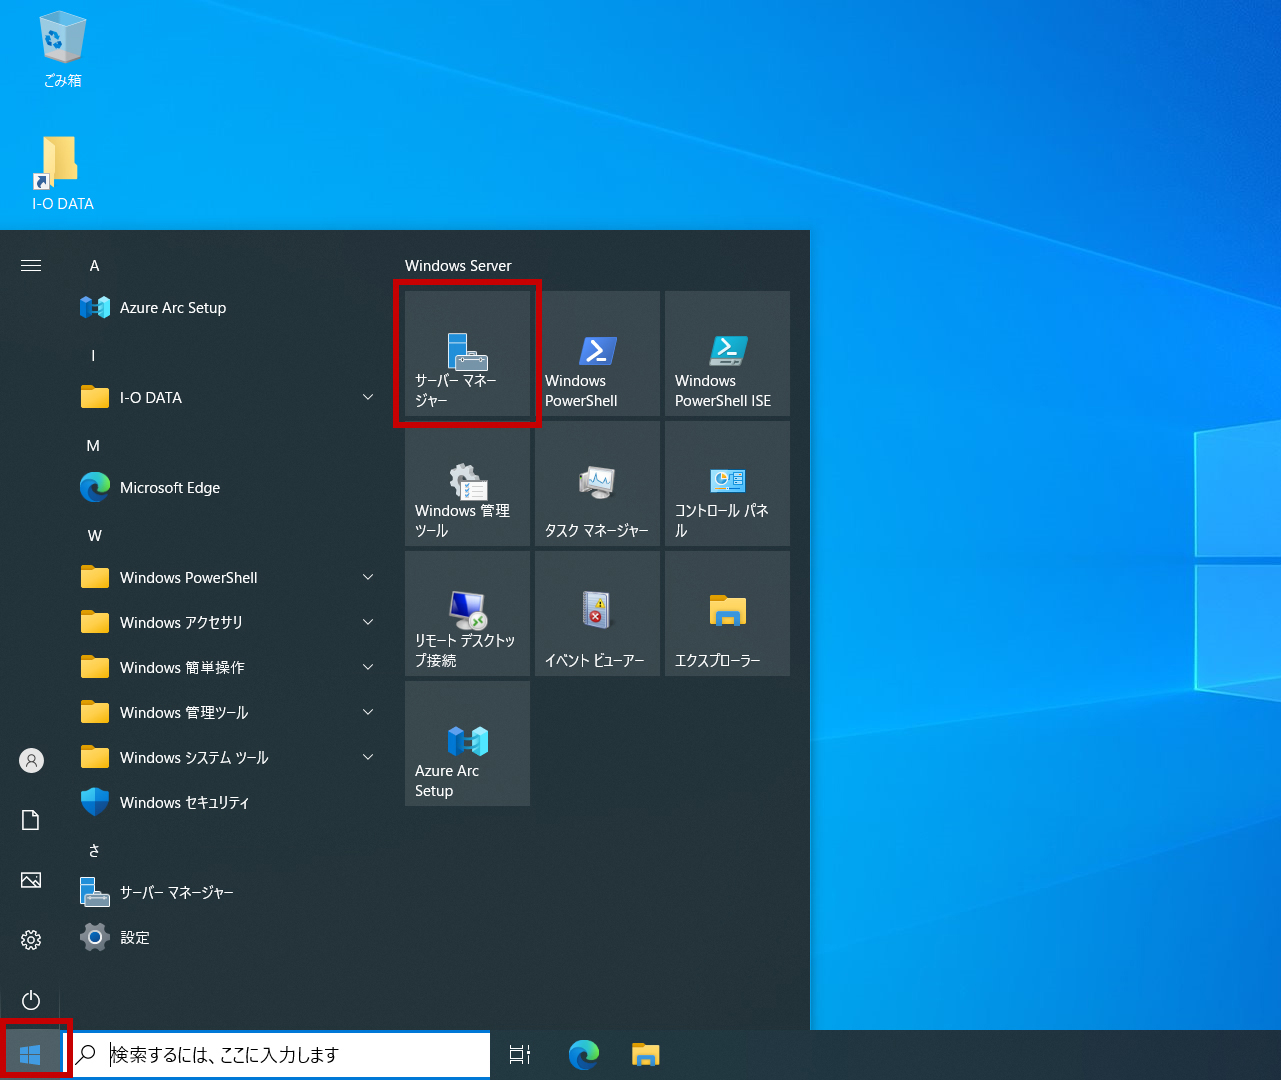1281x1080 pixels.
Task: Open the Documents sidebar icon
Action: click(31, 820)
